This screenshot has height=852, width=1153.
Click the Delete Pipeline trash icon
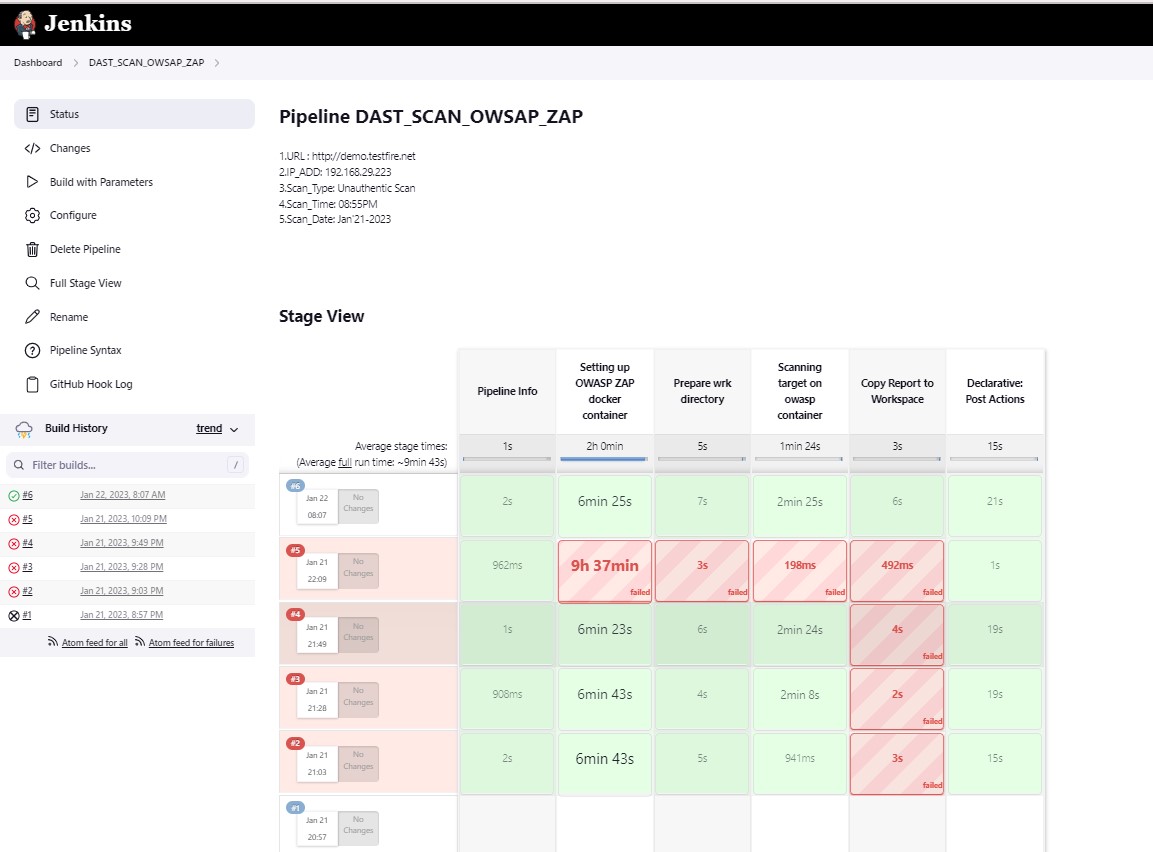point(33,249)
